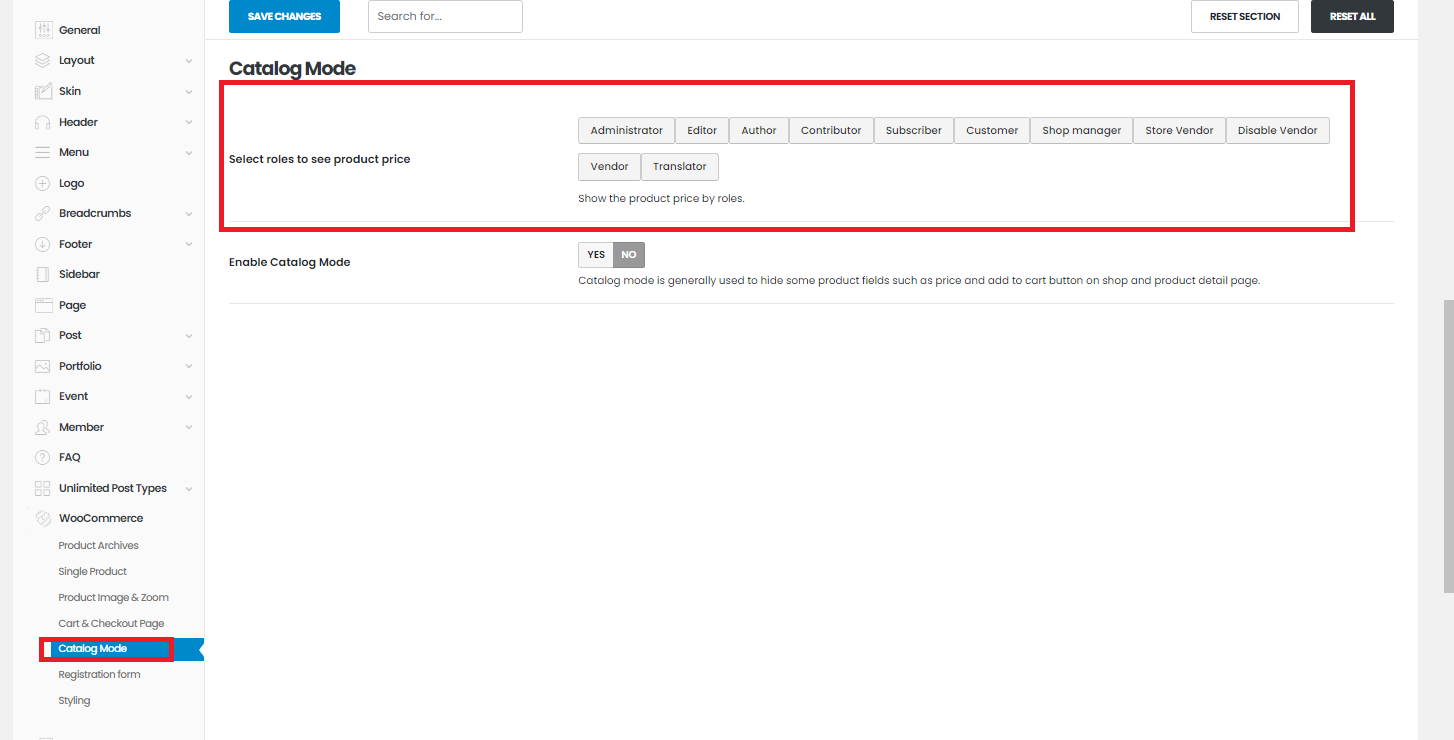Toggle the Disable Vendor role button

[1278, 131]
